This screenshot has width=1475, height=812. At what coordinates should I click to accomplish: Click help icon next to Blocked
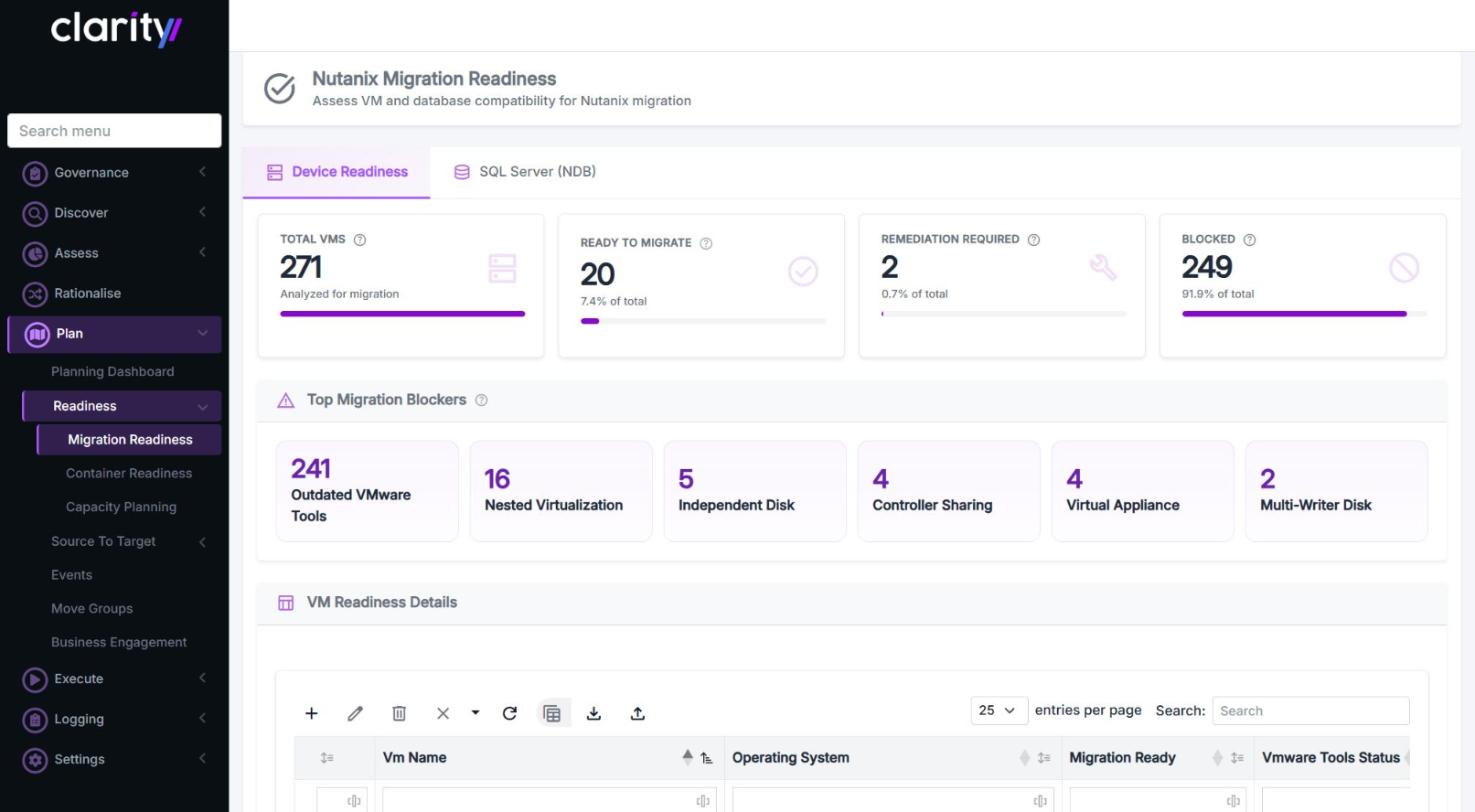point(1249,240)
